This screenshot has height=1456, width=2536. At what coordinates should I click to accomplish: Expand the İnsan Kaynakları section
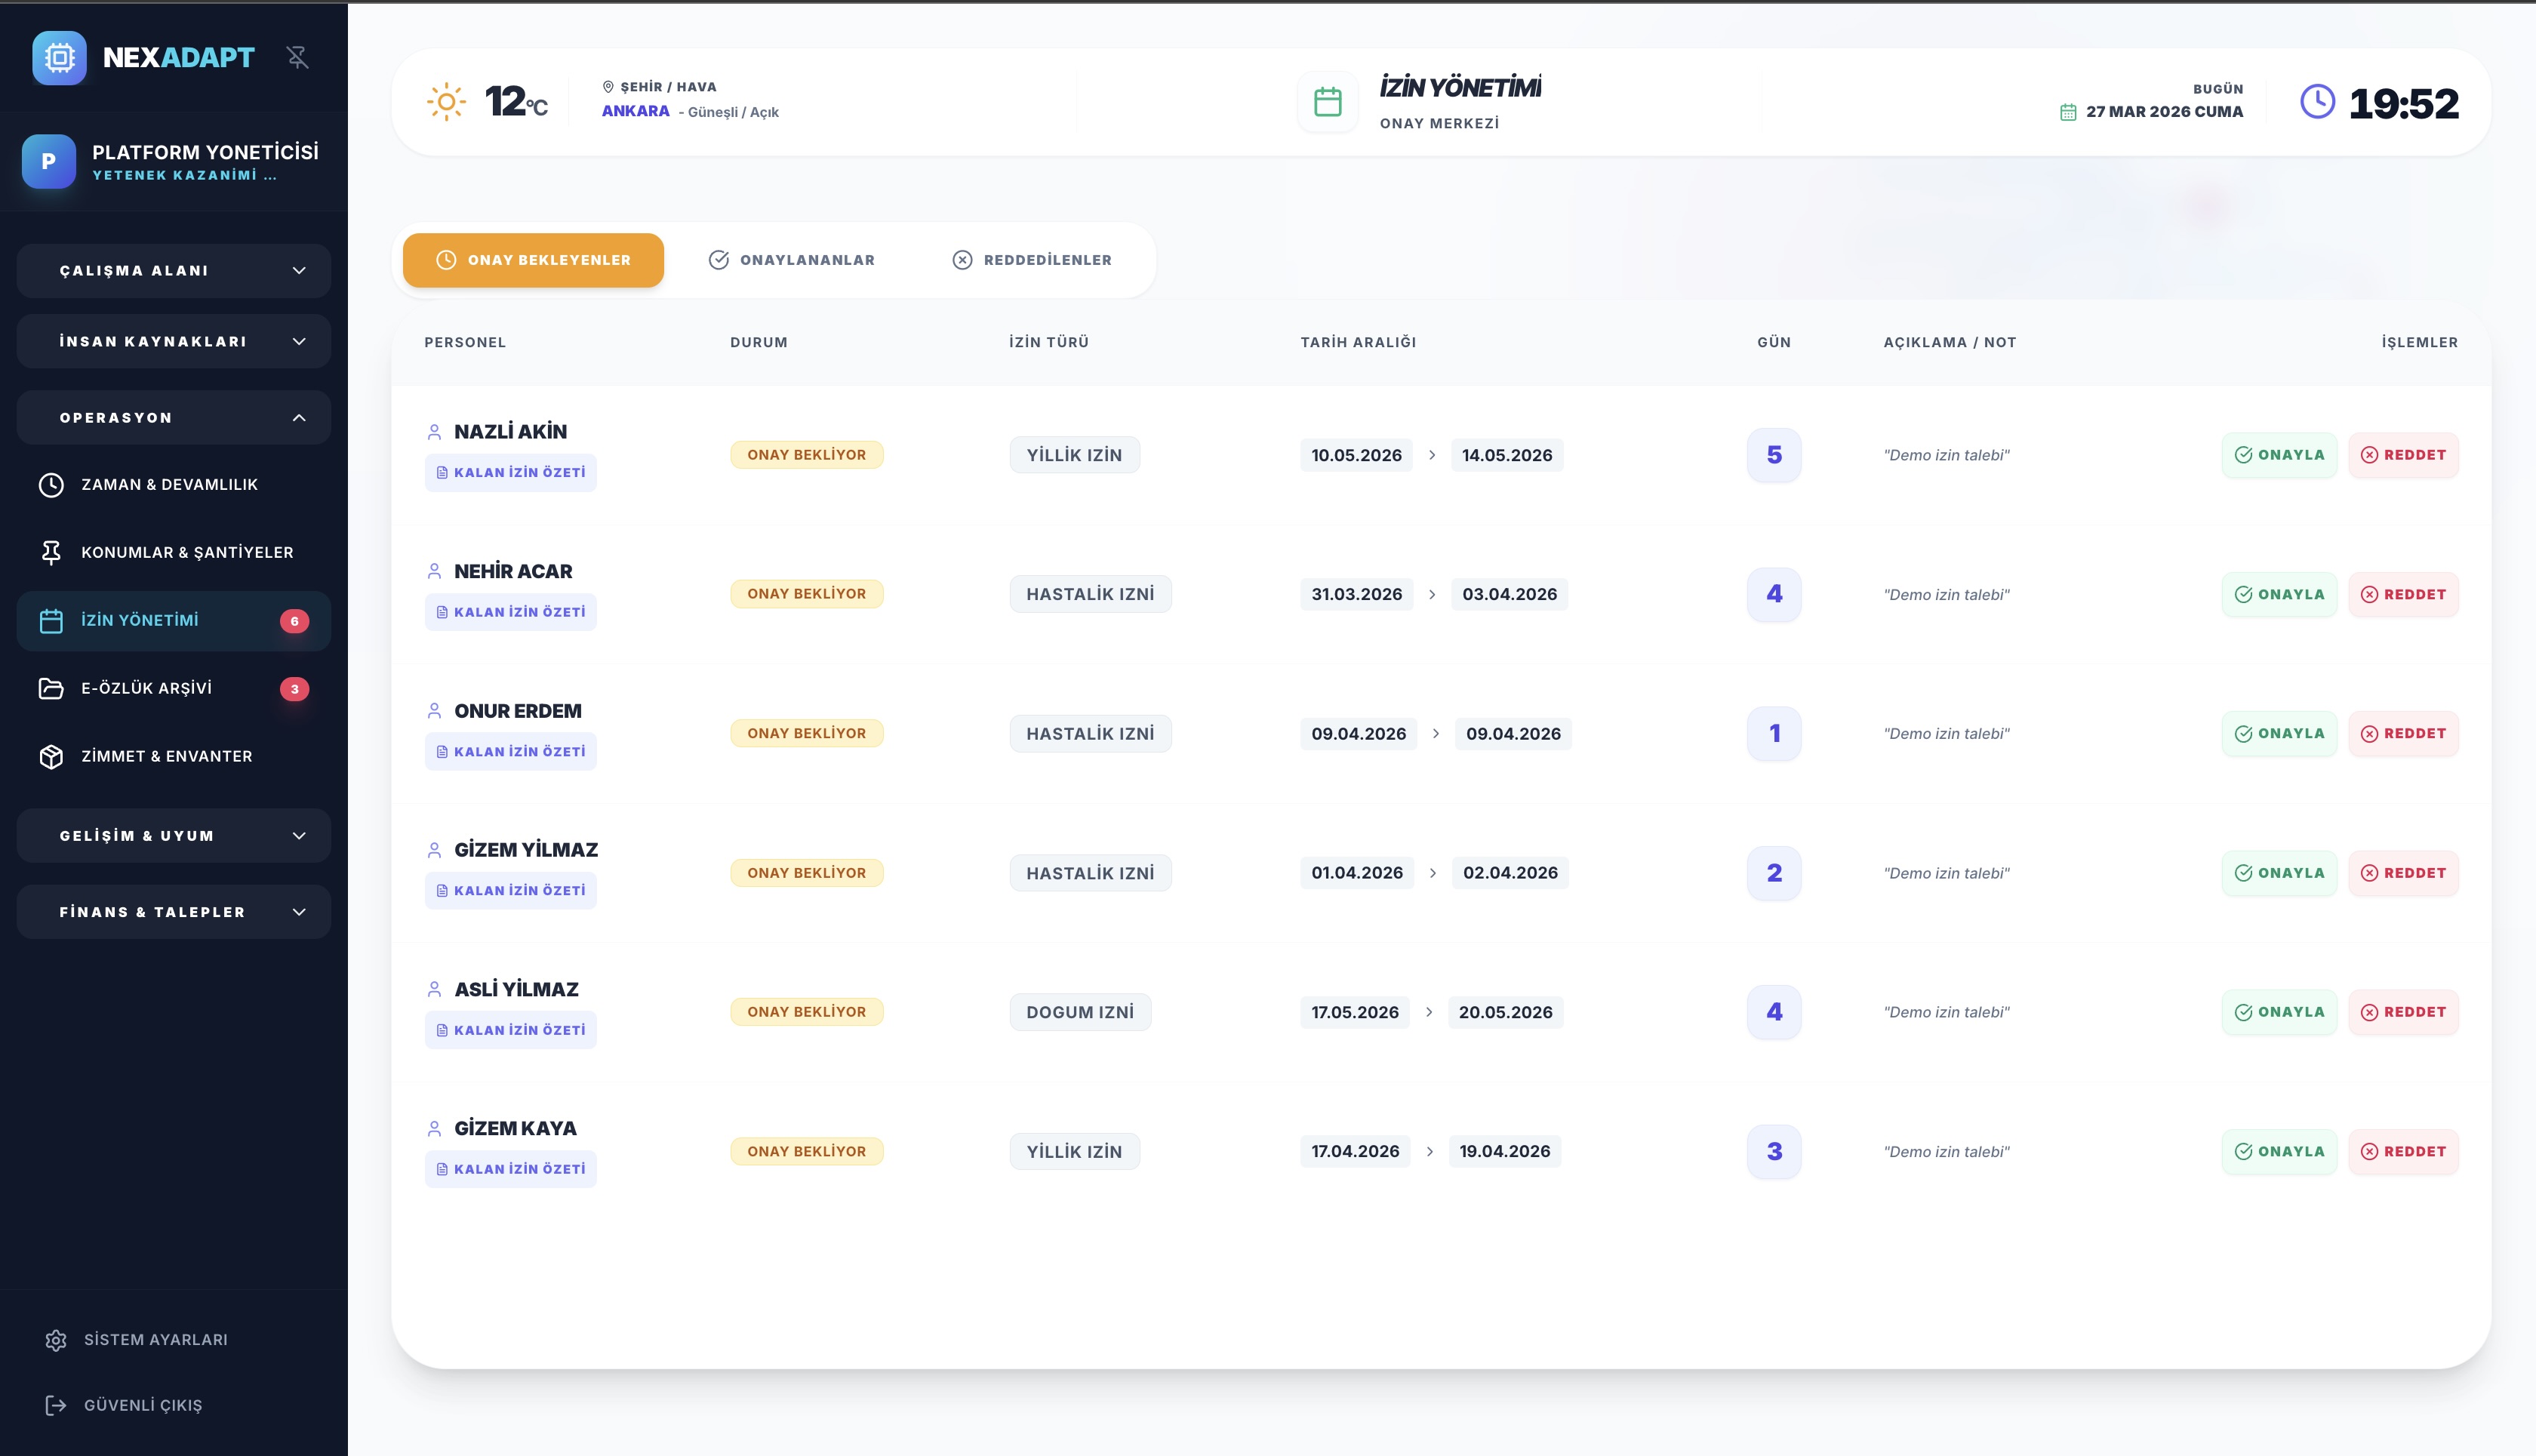173,342
